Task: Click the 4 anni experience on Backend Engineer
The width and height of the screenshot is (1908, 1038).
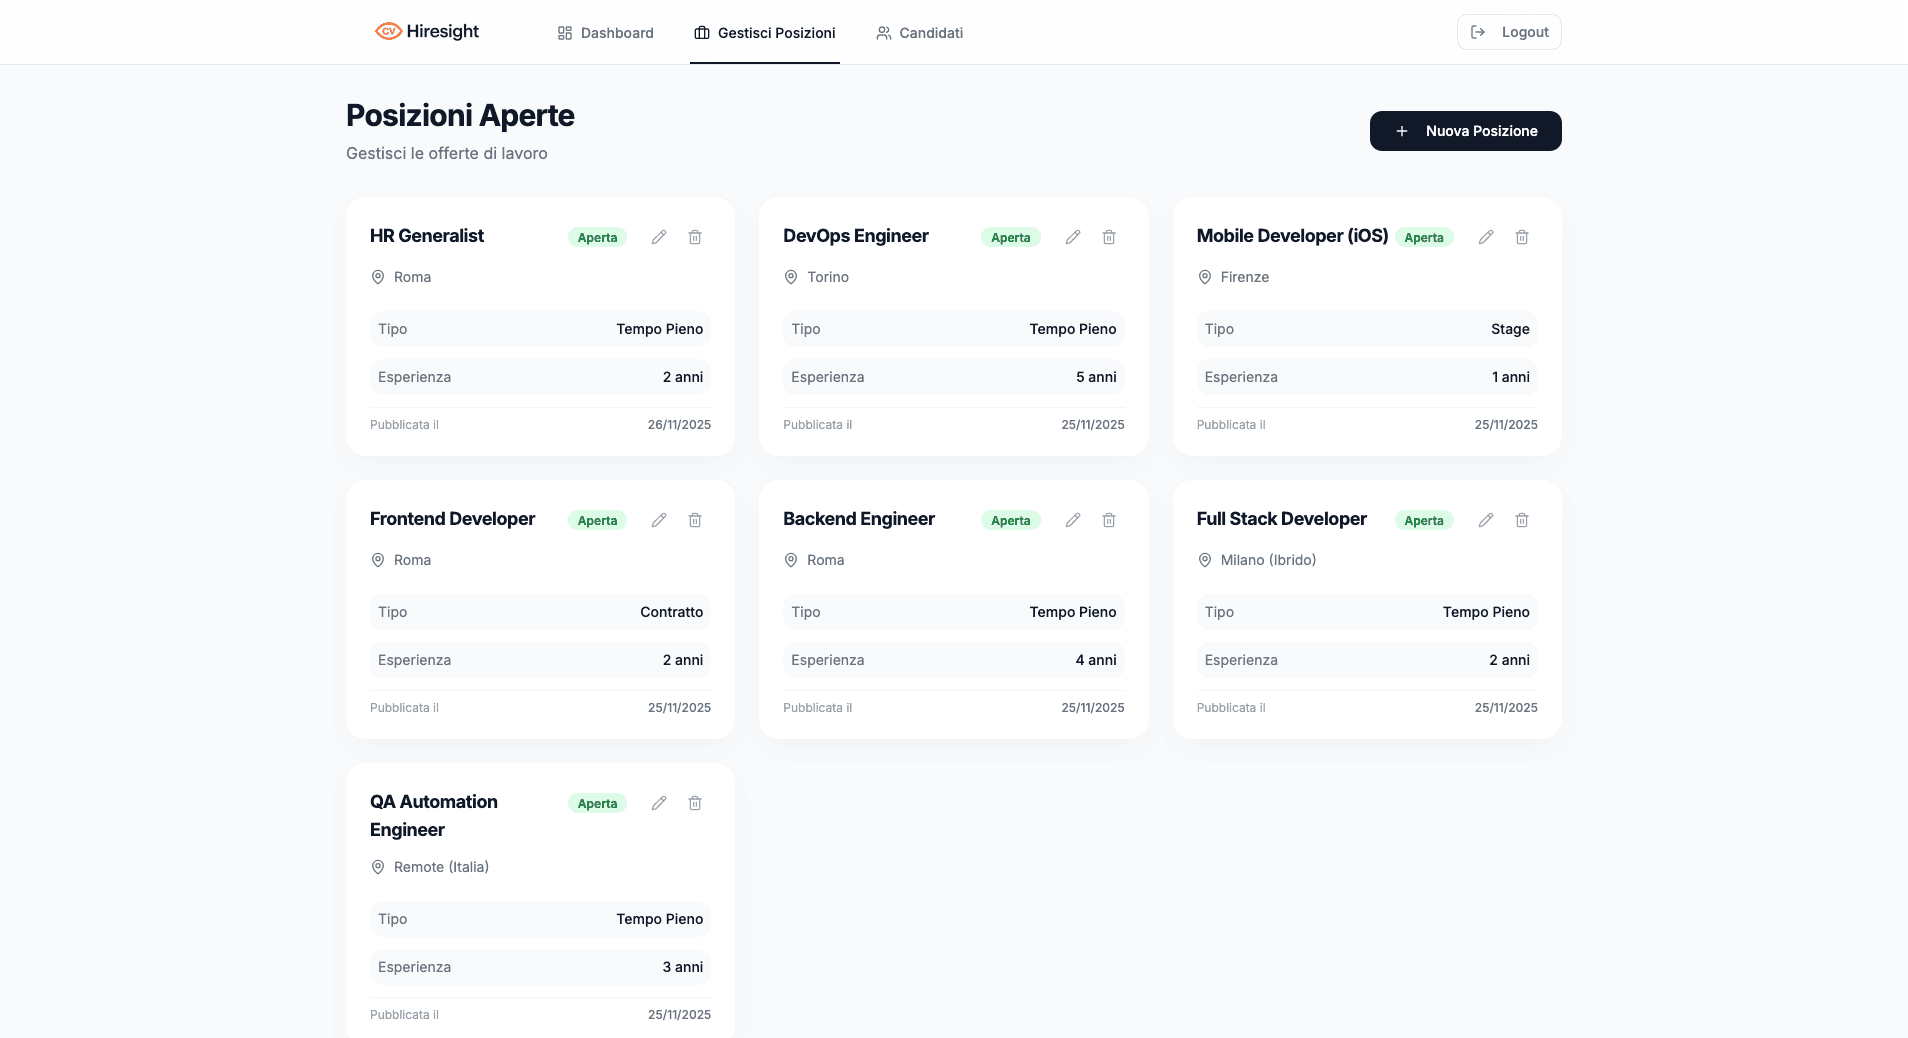Action: [x=1096, y=660]
